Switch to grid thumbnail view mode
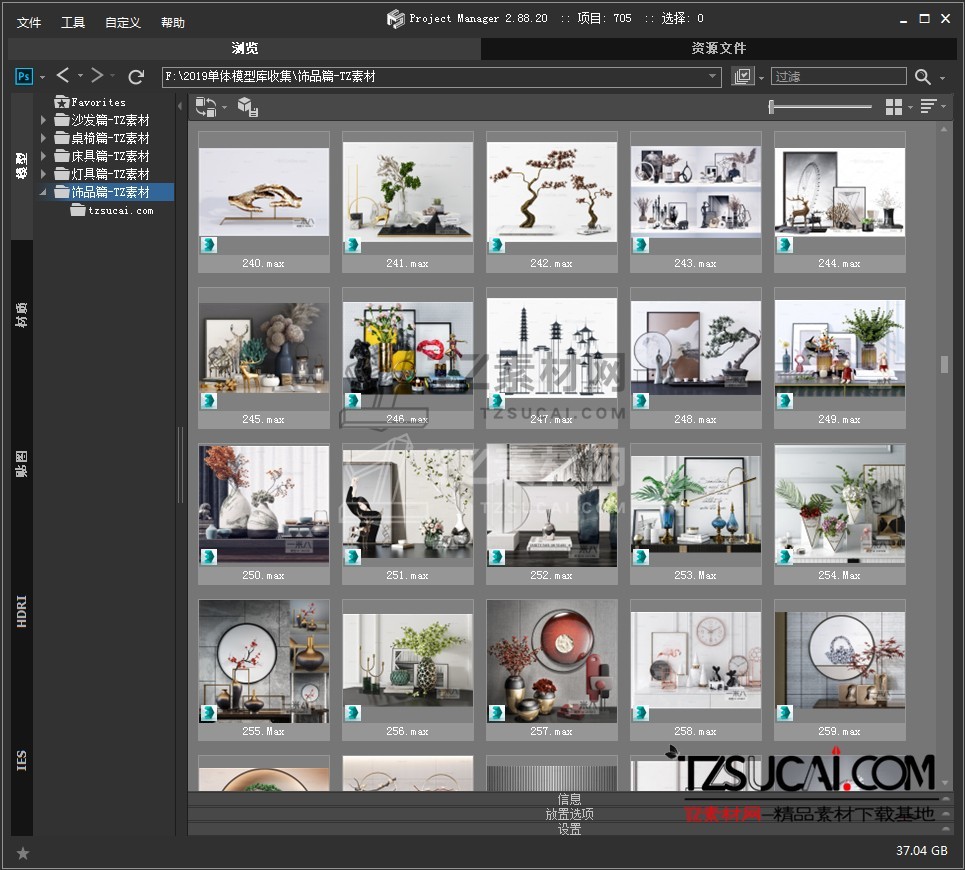 pos(894,107)
